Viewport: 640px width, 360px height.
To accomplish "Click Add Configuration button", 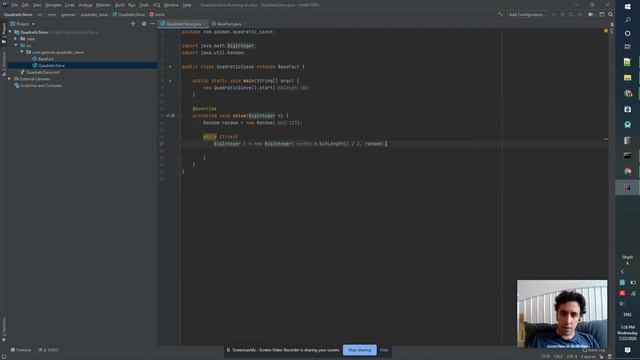I will [x=527, y=14].
